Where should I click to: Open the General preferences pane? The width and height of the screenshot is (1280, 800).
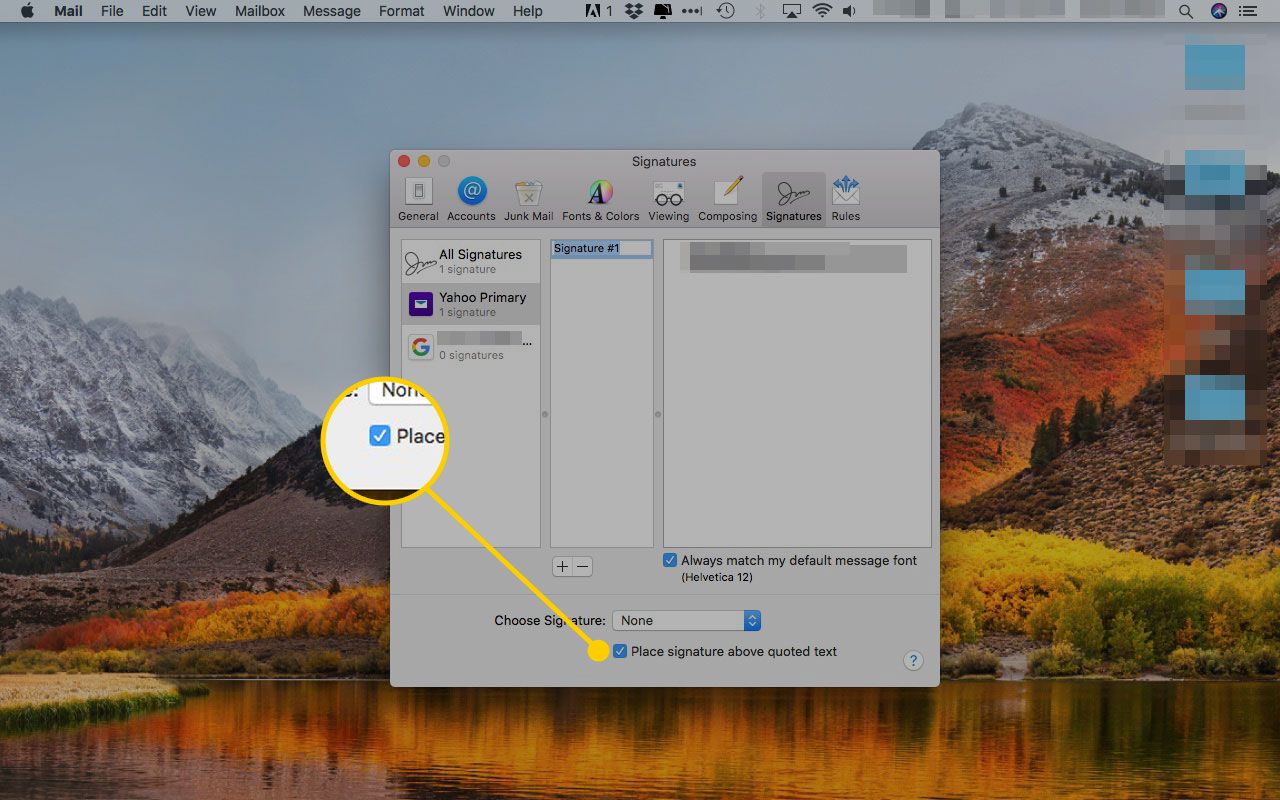tap(418, 199)
